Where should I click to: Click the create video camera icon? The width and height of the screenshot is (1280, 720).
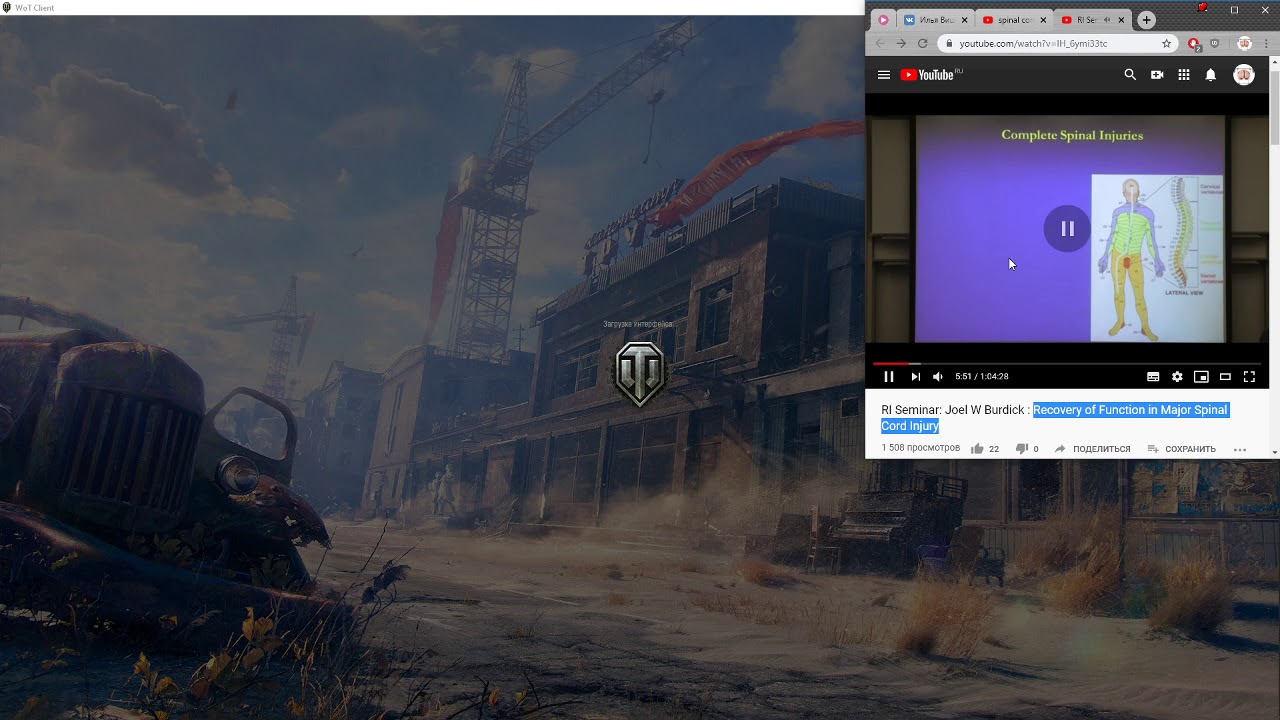tap(1157, 75)
